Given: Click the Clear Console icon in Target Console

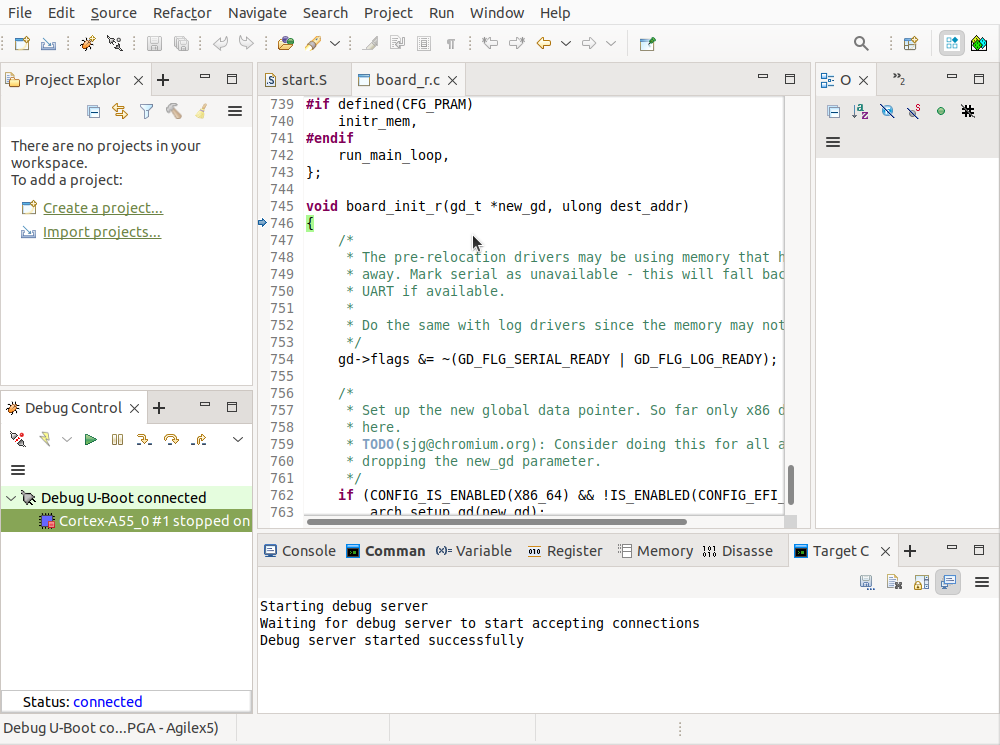Looking at the screenshot, I should tap(895, 582).
